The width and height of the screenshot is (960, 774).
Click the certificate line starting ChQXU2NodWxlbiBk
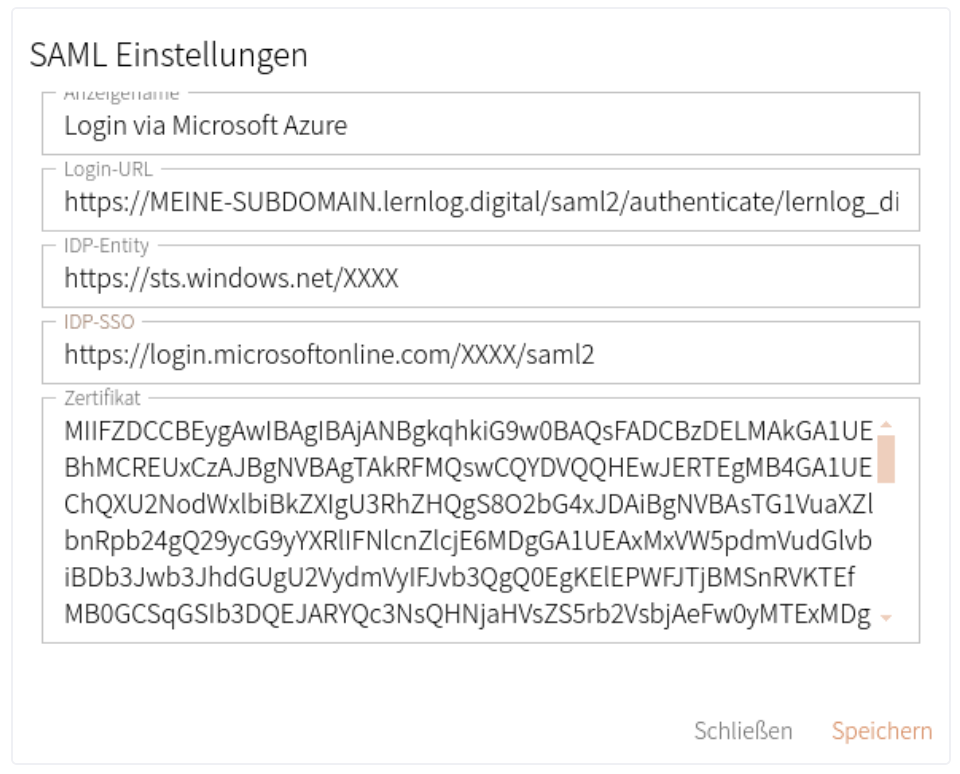point(468,505)
